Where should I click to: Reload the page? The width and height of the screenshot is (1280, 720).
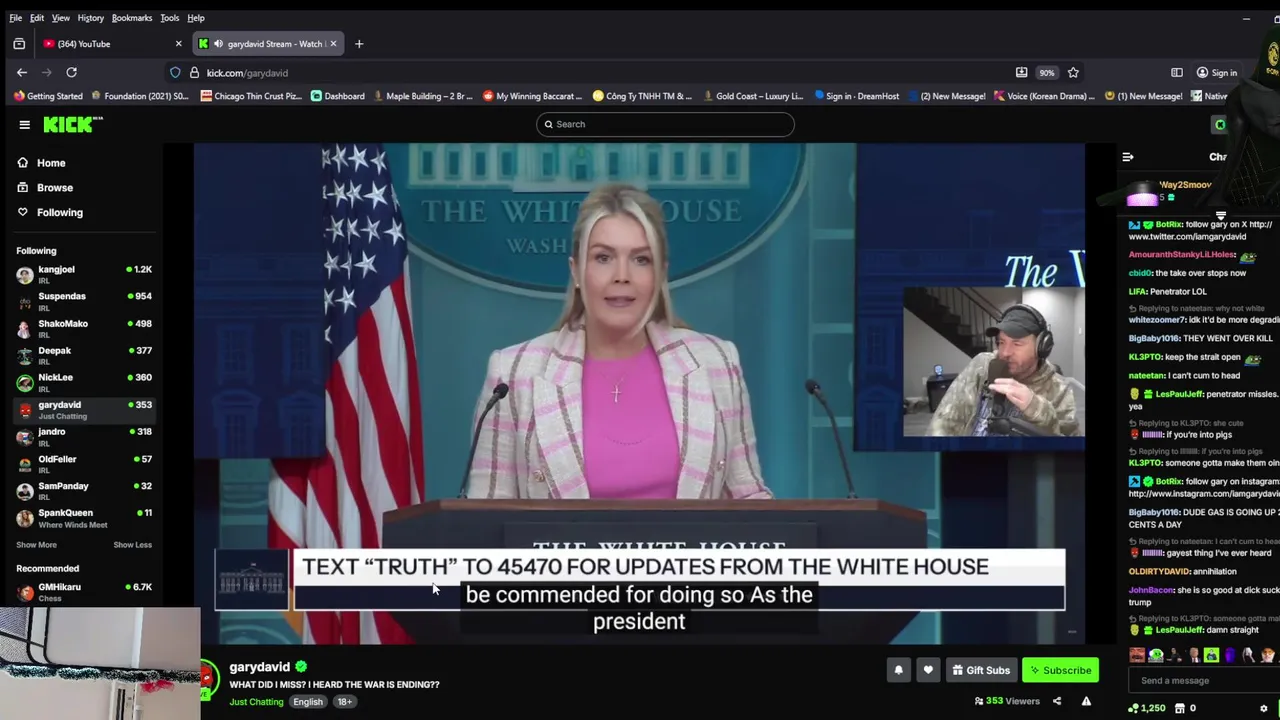tap(71, 73)
